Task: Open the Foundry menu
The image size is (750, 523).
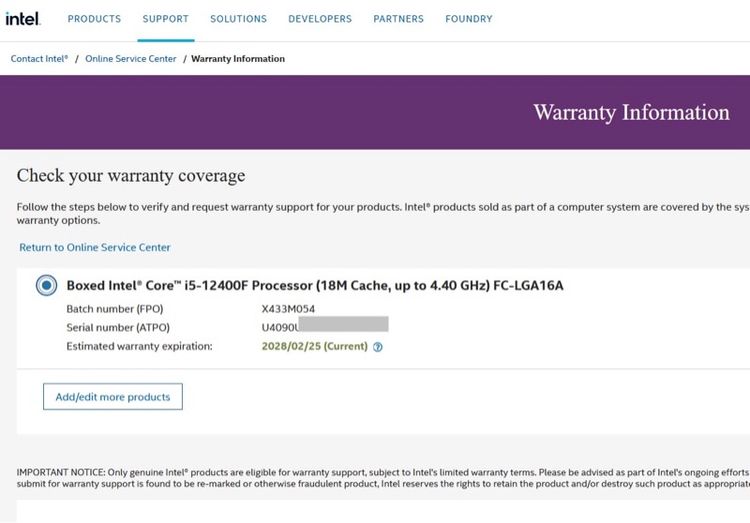Action: click(469, 19)
